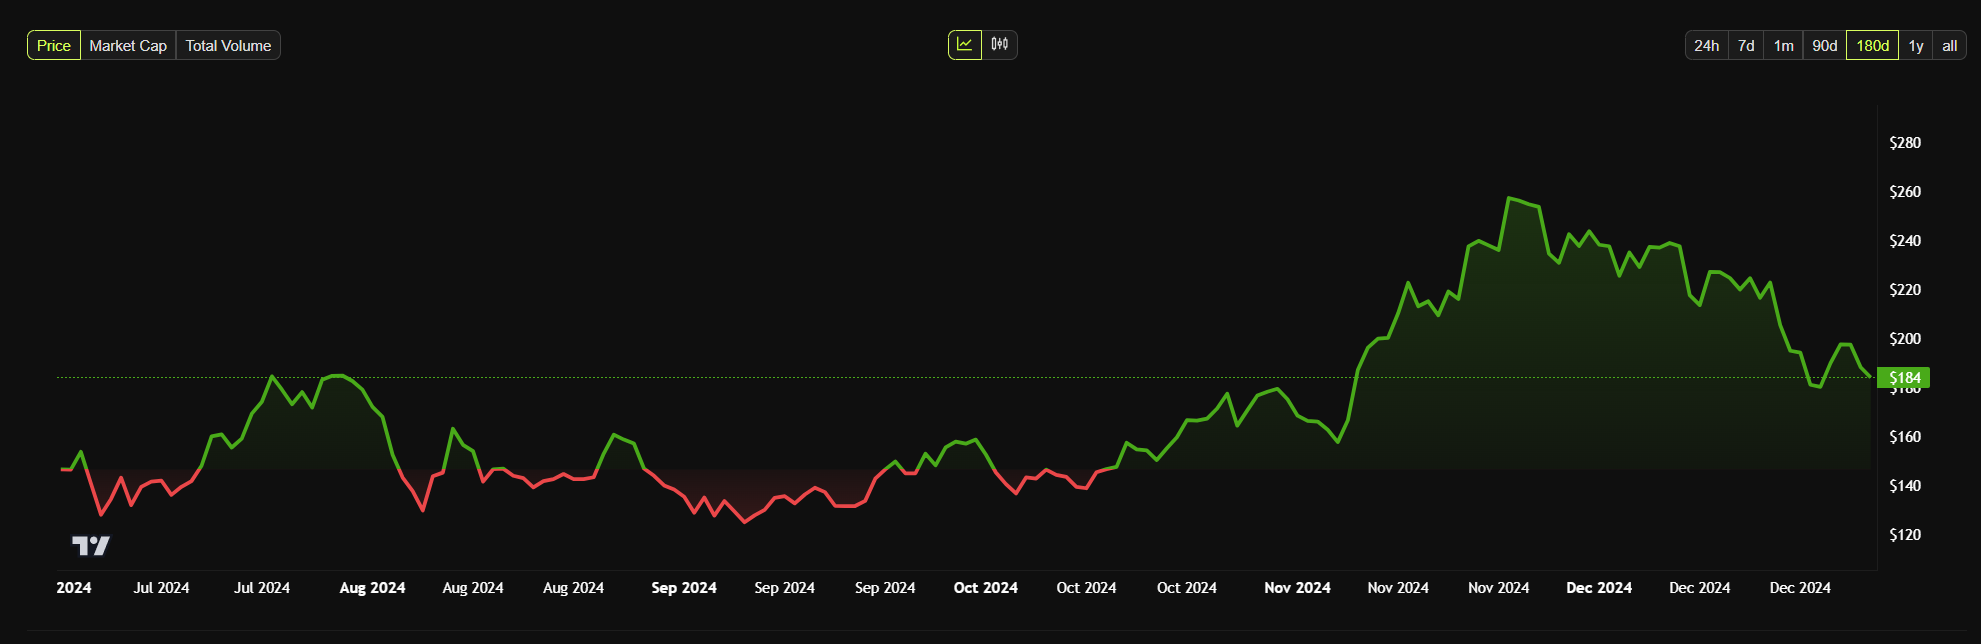This screenshot has width=1981, height=644.
Task: Choose the 7d time range
Action: [1746, 46]
